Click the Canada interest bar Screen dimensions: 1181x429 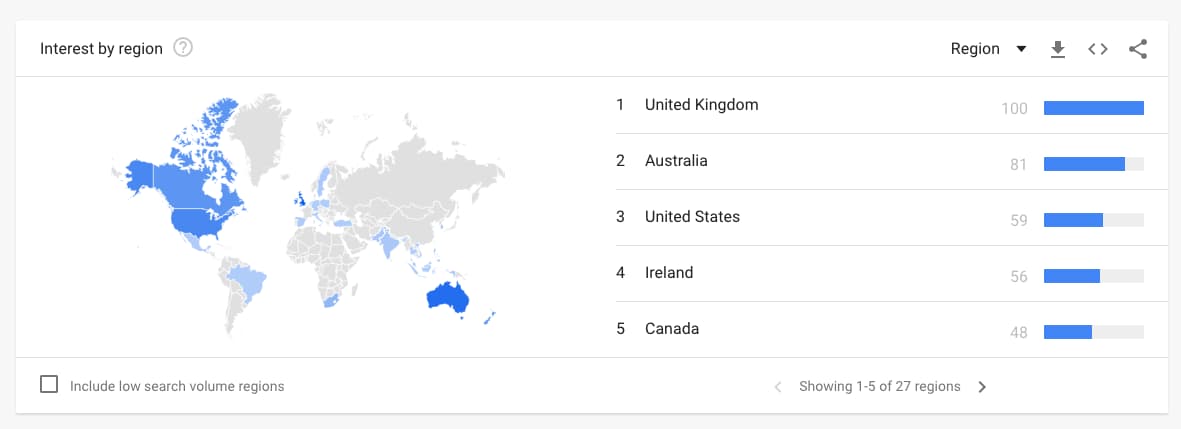click(x=1068, y=332)
